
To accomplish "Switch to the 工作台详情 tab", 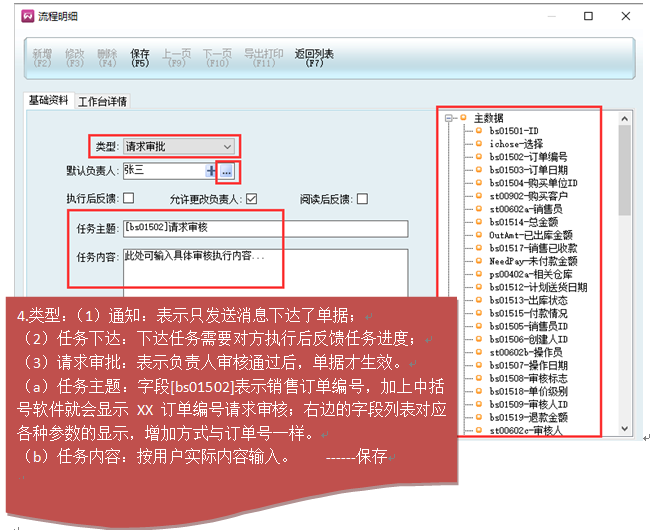I will 103,101.
